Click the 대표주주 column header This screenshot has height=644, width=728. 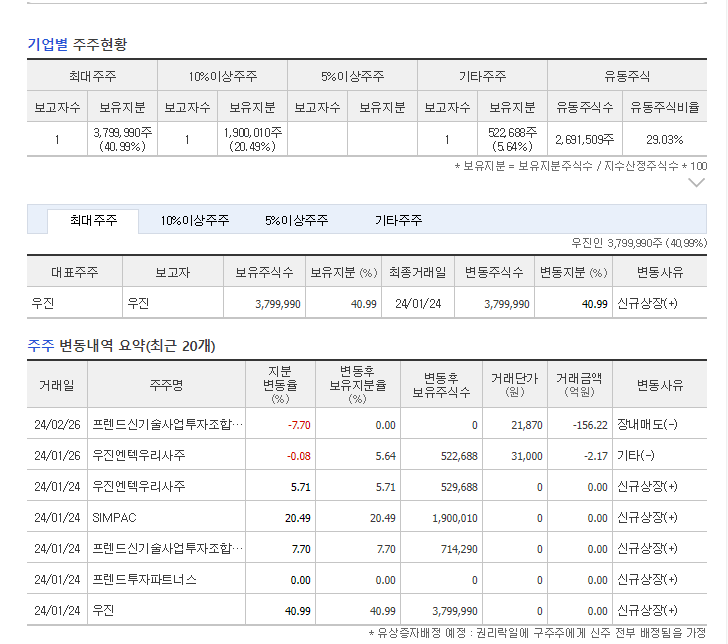(74, 272)
